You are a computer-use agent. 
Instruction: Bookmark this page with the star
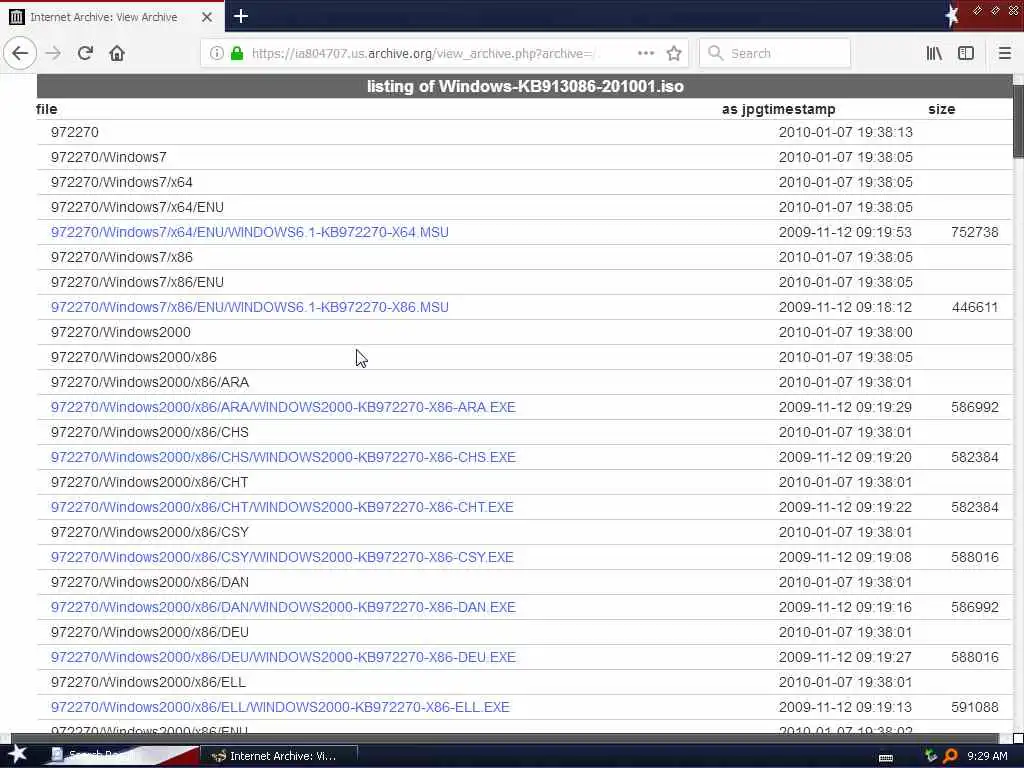click(674, 53)
